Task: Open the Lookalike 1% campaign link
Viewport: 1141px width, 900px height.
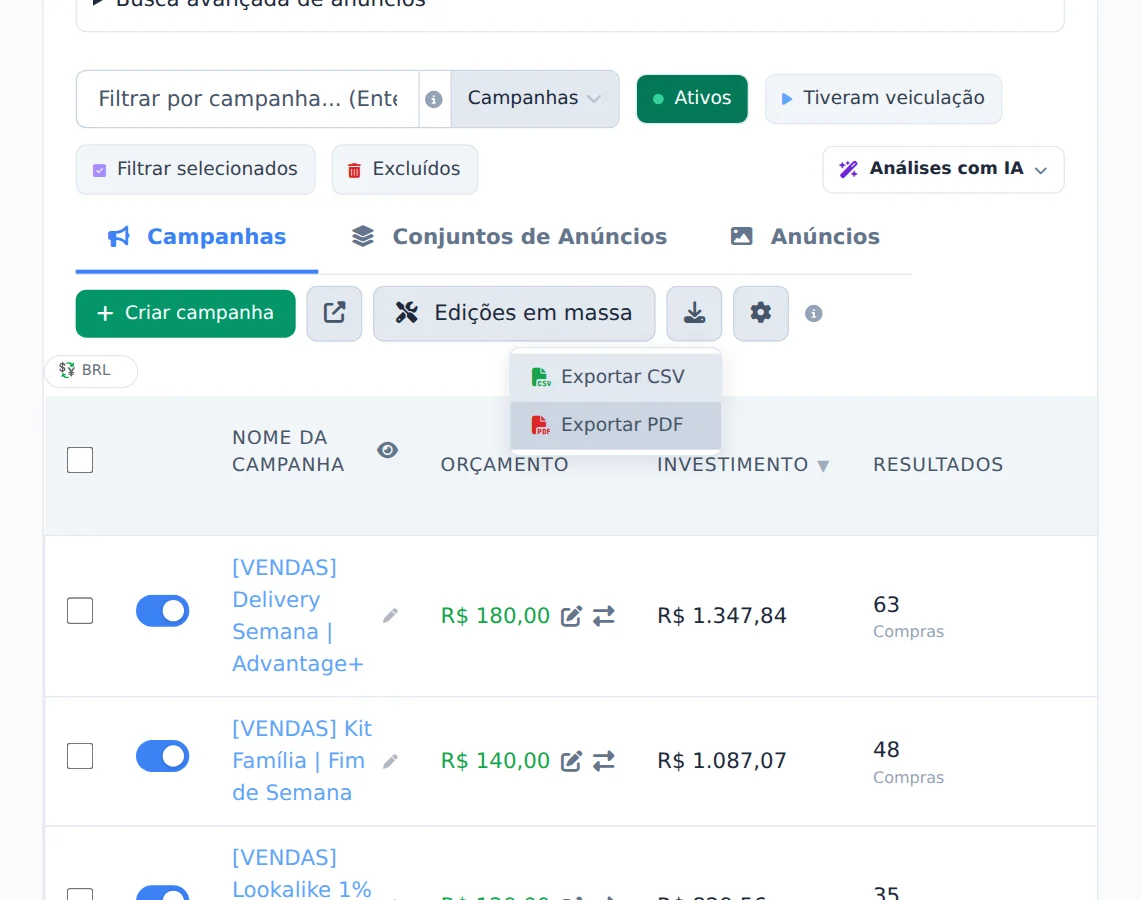Action: pos(302,876)
